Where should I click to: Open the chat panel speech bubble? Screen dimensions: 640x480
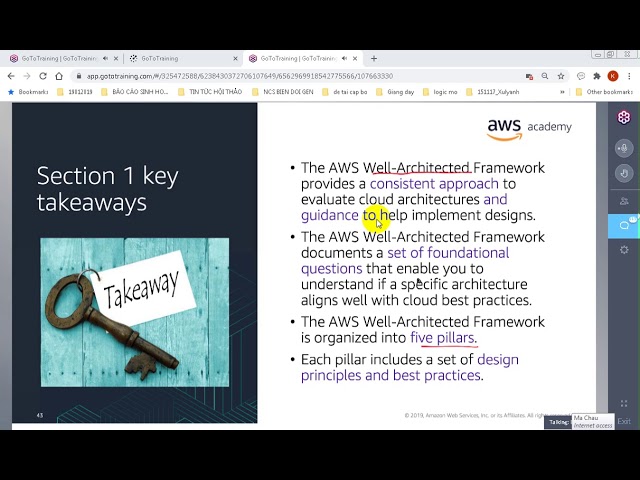point(624,226)
